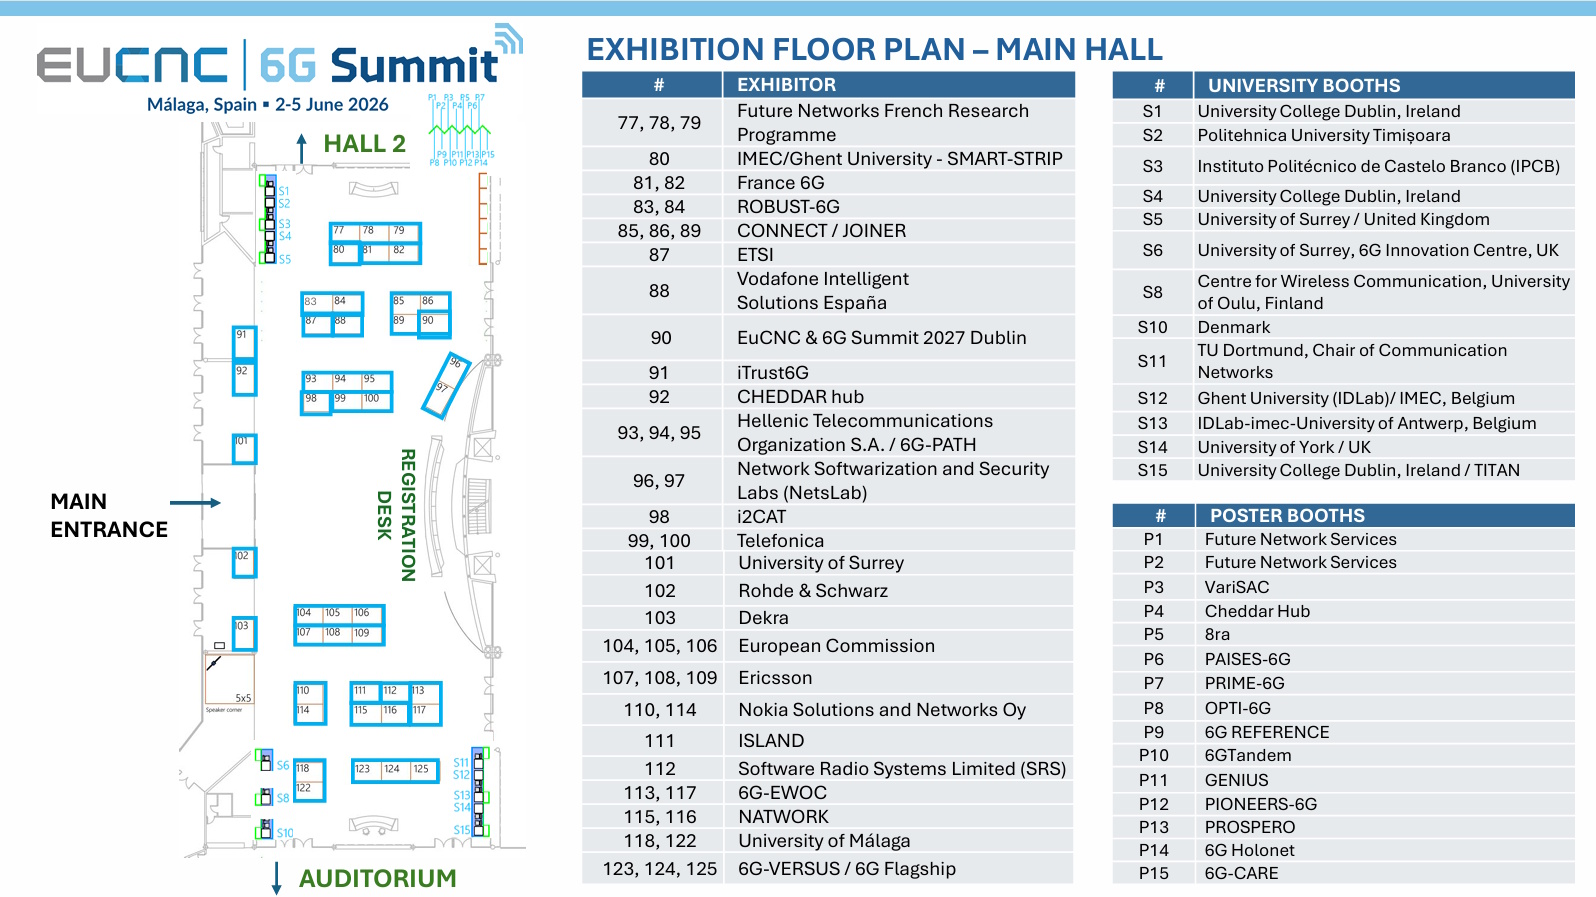Select the University of Málaga exhibitor
Viewport: 1596px width, 897px height.
[x=824, y=841]
